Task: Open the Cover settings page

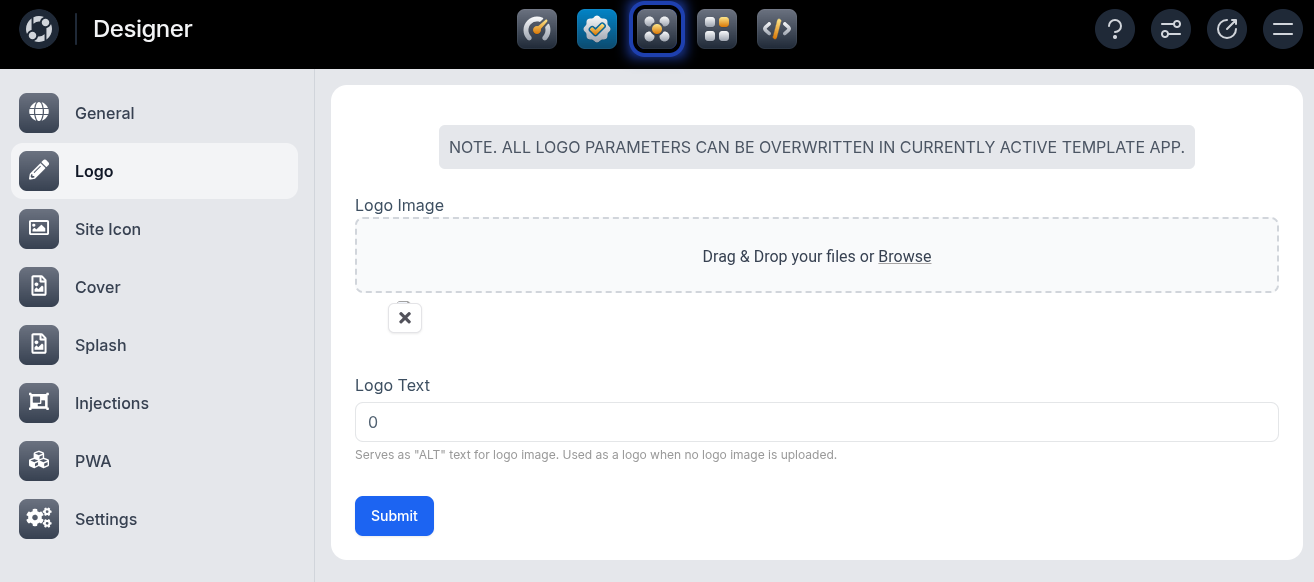Action: (97, 287)
